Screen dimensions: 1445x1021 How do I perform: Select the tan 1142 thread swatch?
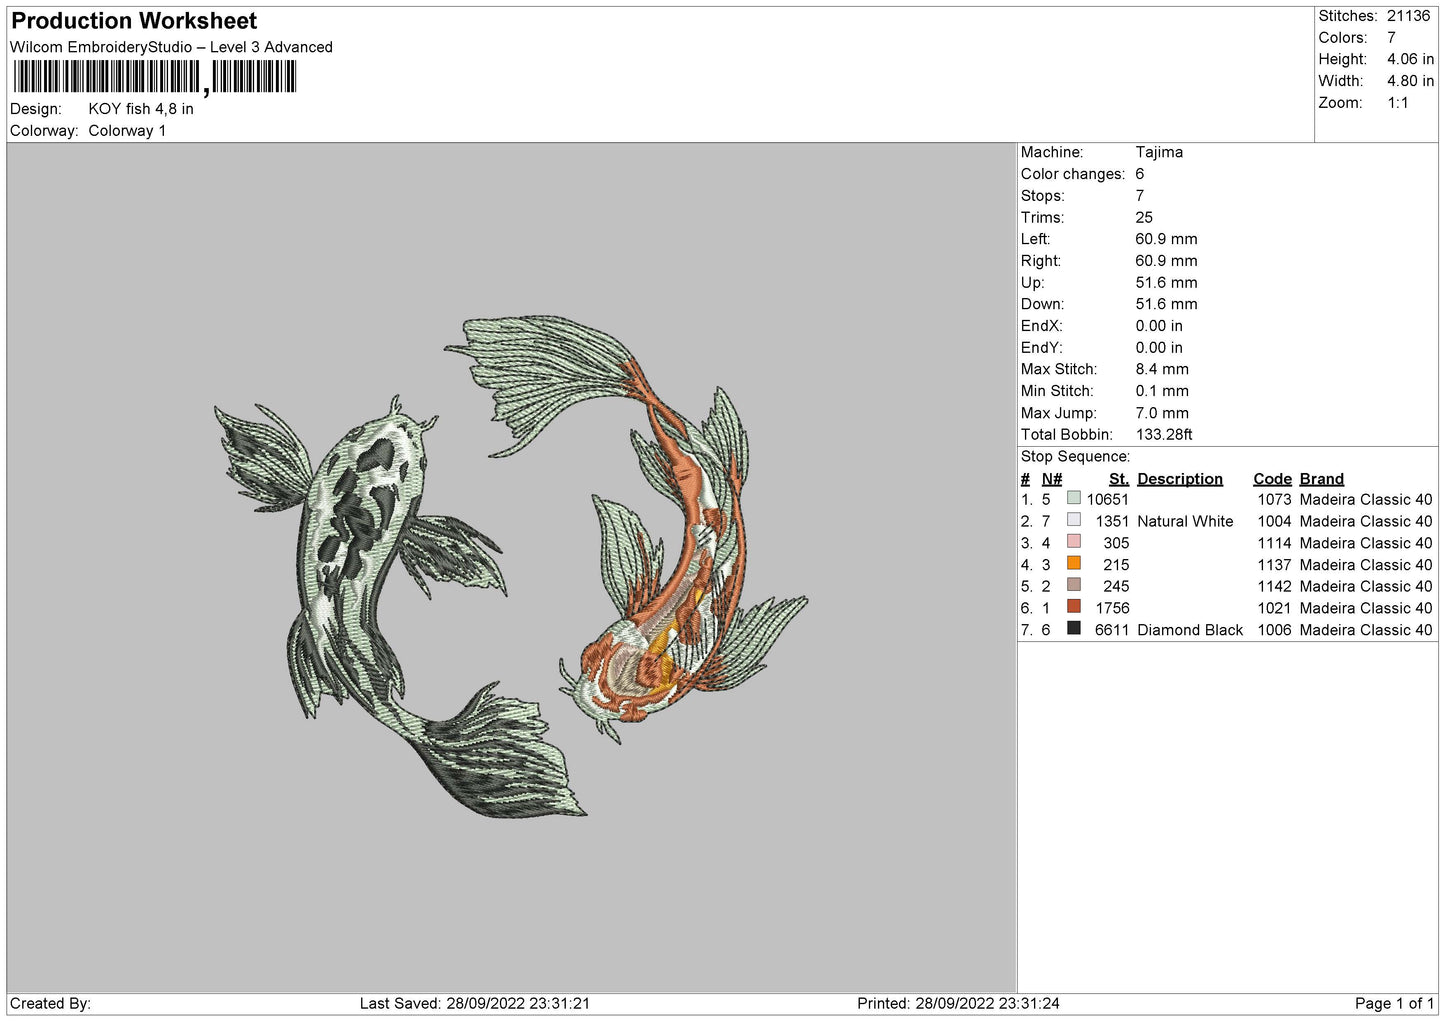1073,585
